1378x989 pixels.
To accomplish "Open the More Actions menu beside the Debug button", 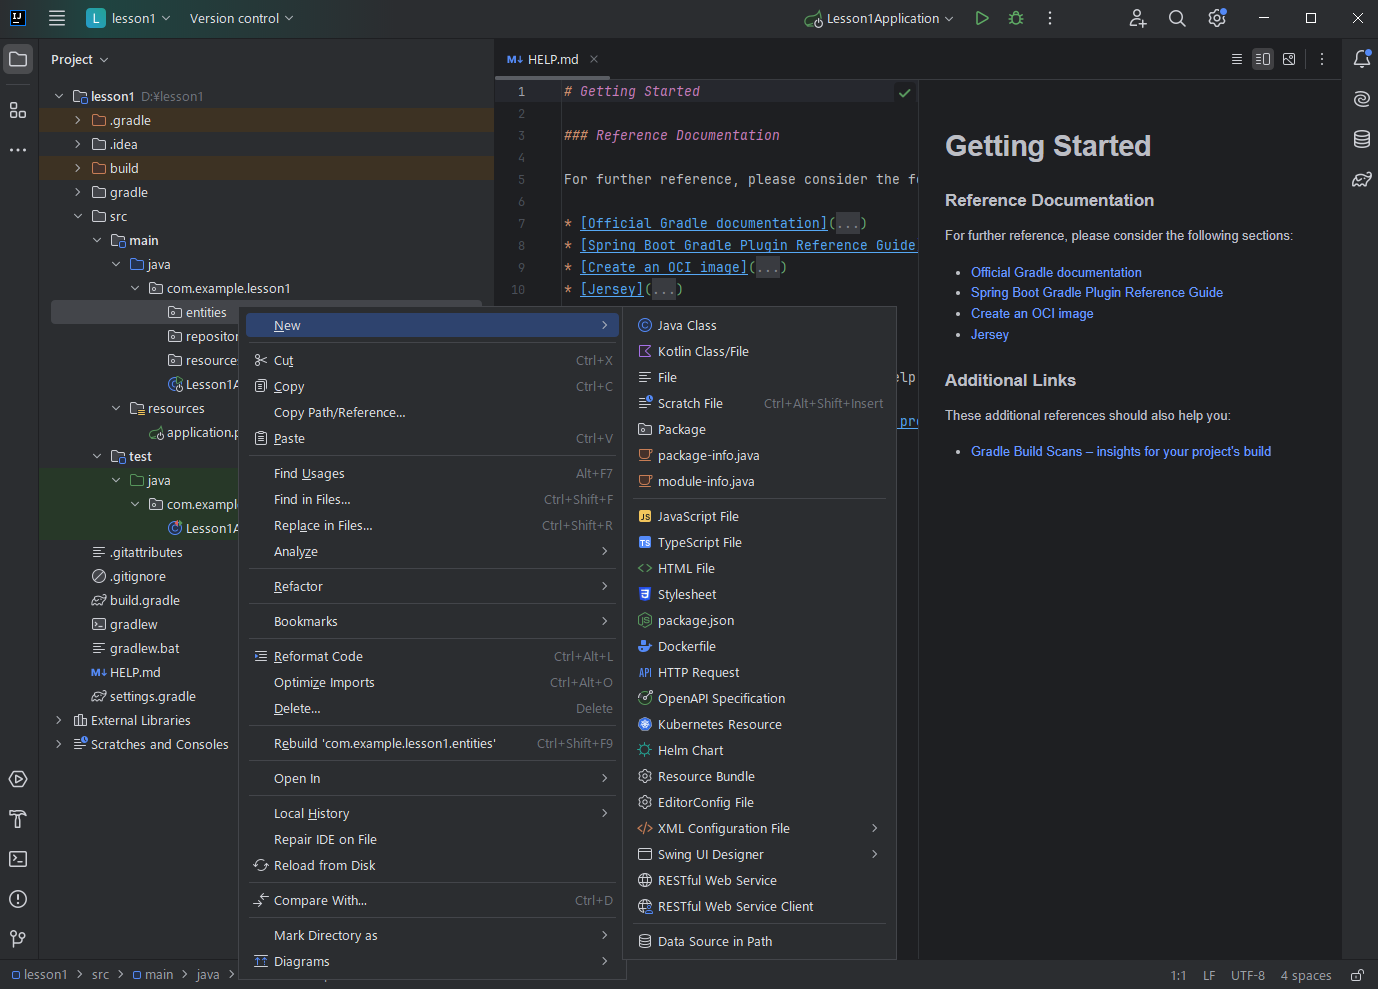I will [1050, 18].
